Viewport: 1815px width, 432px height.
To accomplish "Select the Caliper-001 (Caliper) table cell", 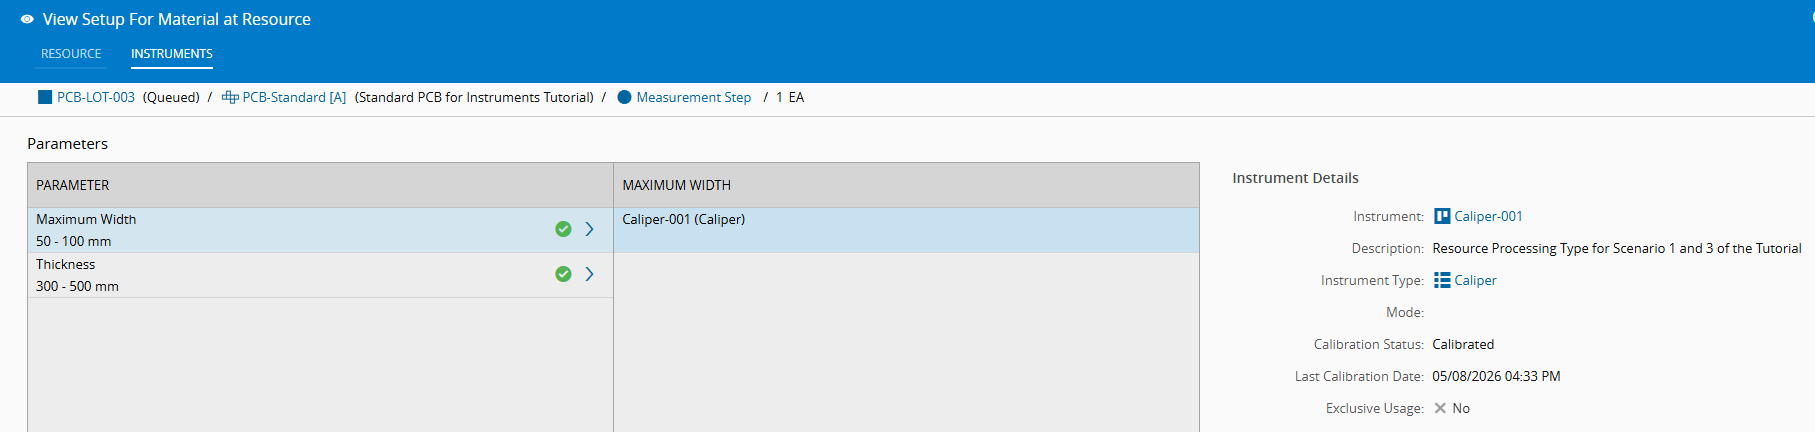I will point(906,230).
